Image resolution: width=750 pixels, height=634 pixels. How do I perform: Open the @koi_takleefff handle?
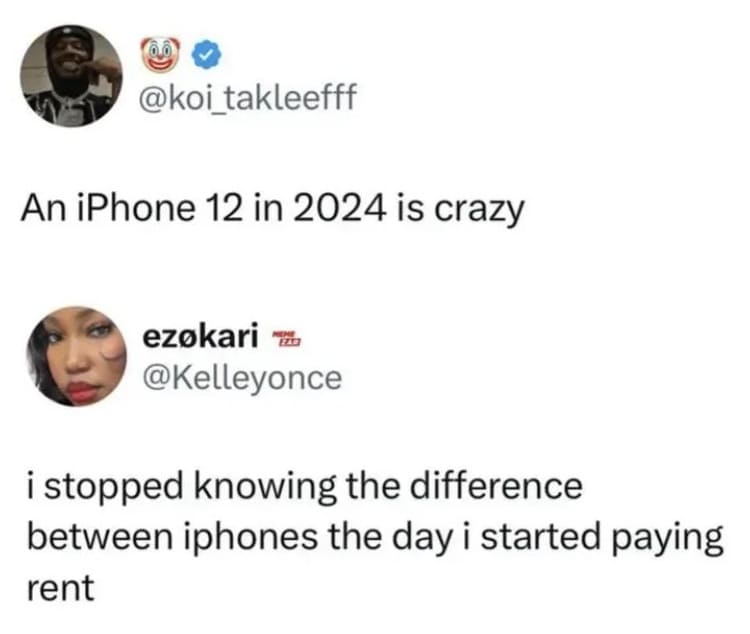coord(248,97)
